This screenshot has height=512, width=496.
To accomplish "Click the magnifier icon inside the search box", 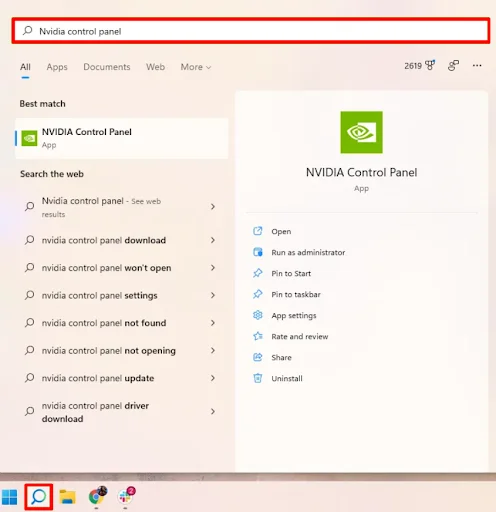I will click(x=27, y=31).
